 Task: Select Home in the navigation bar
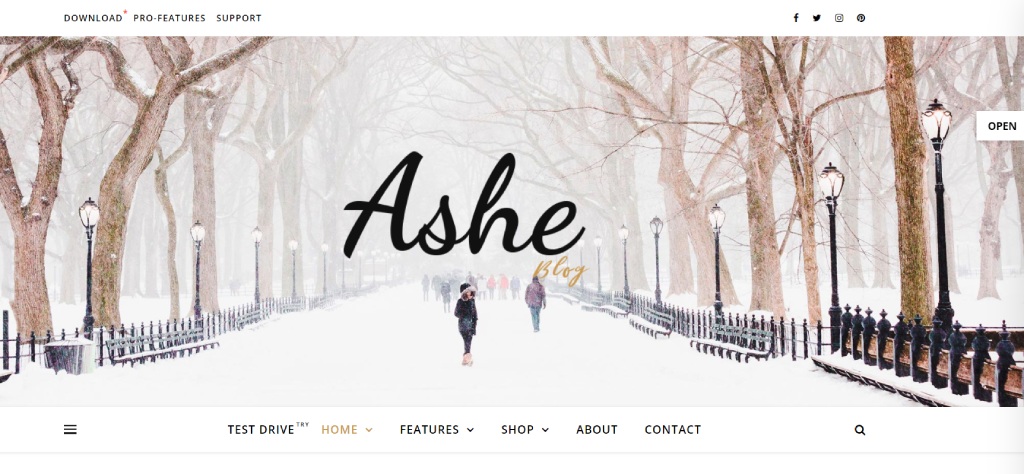pyautogui.click(x=339, y=430)
